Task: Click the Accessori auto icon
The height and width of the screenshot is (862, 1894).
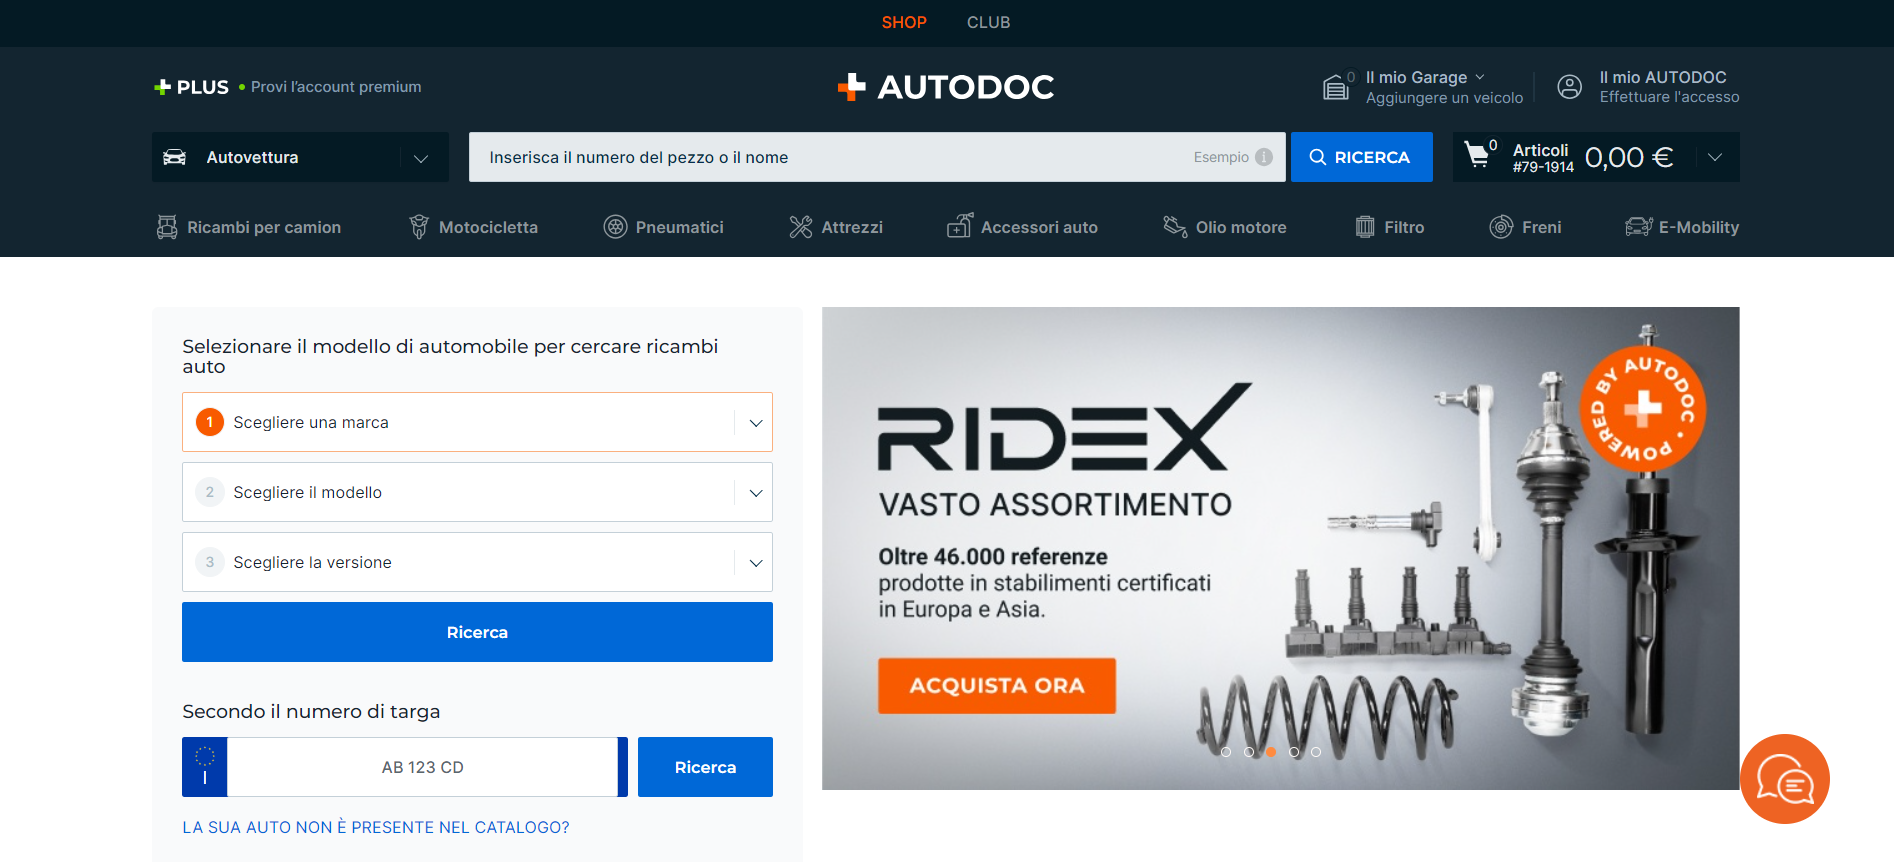Action: coord(960,226)
